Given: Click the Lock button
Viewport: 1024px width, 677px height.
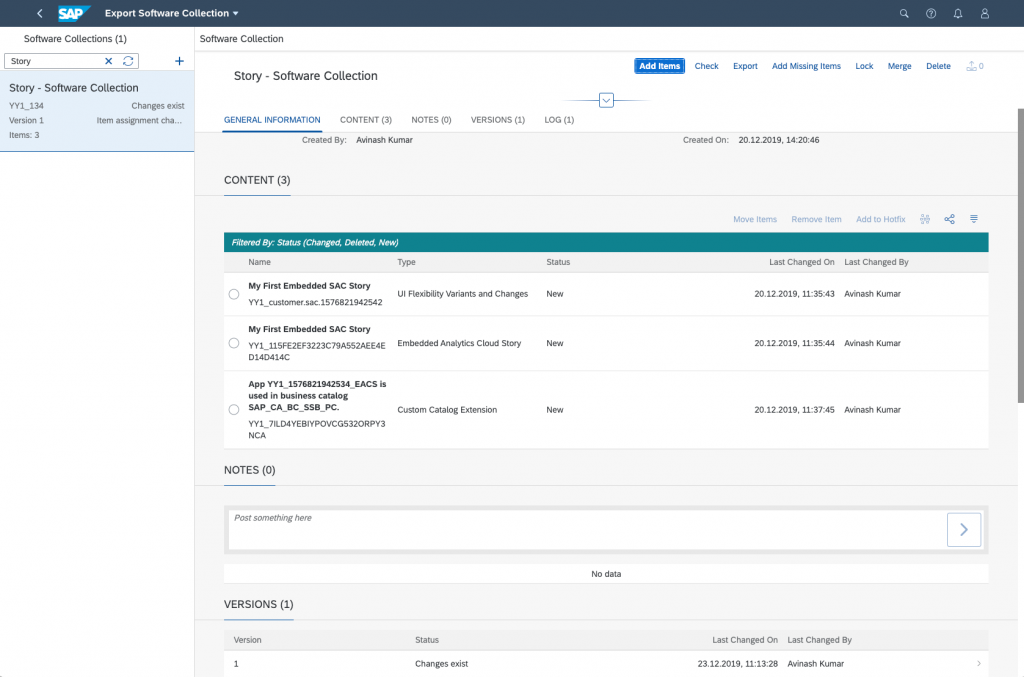Looking at the screenshot, I should [x=864, y=66].
